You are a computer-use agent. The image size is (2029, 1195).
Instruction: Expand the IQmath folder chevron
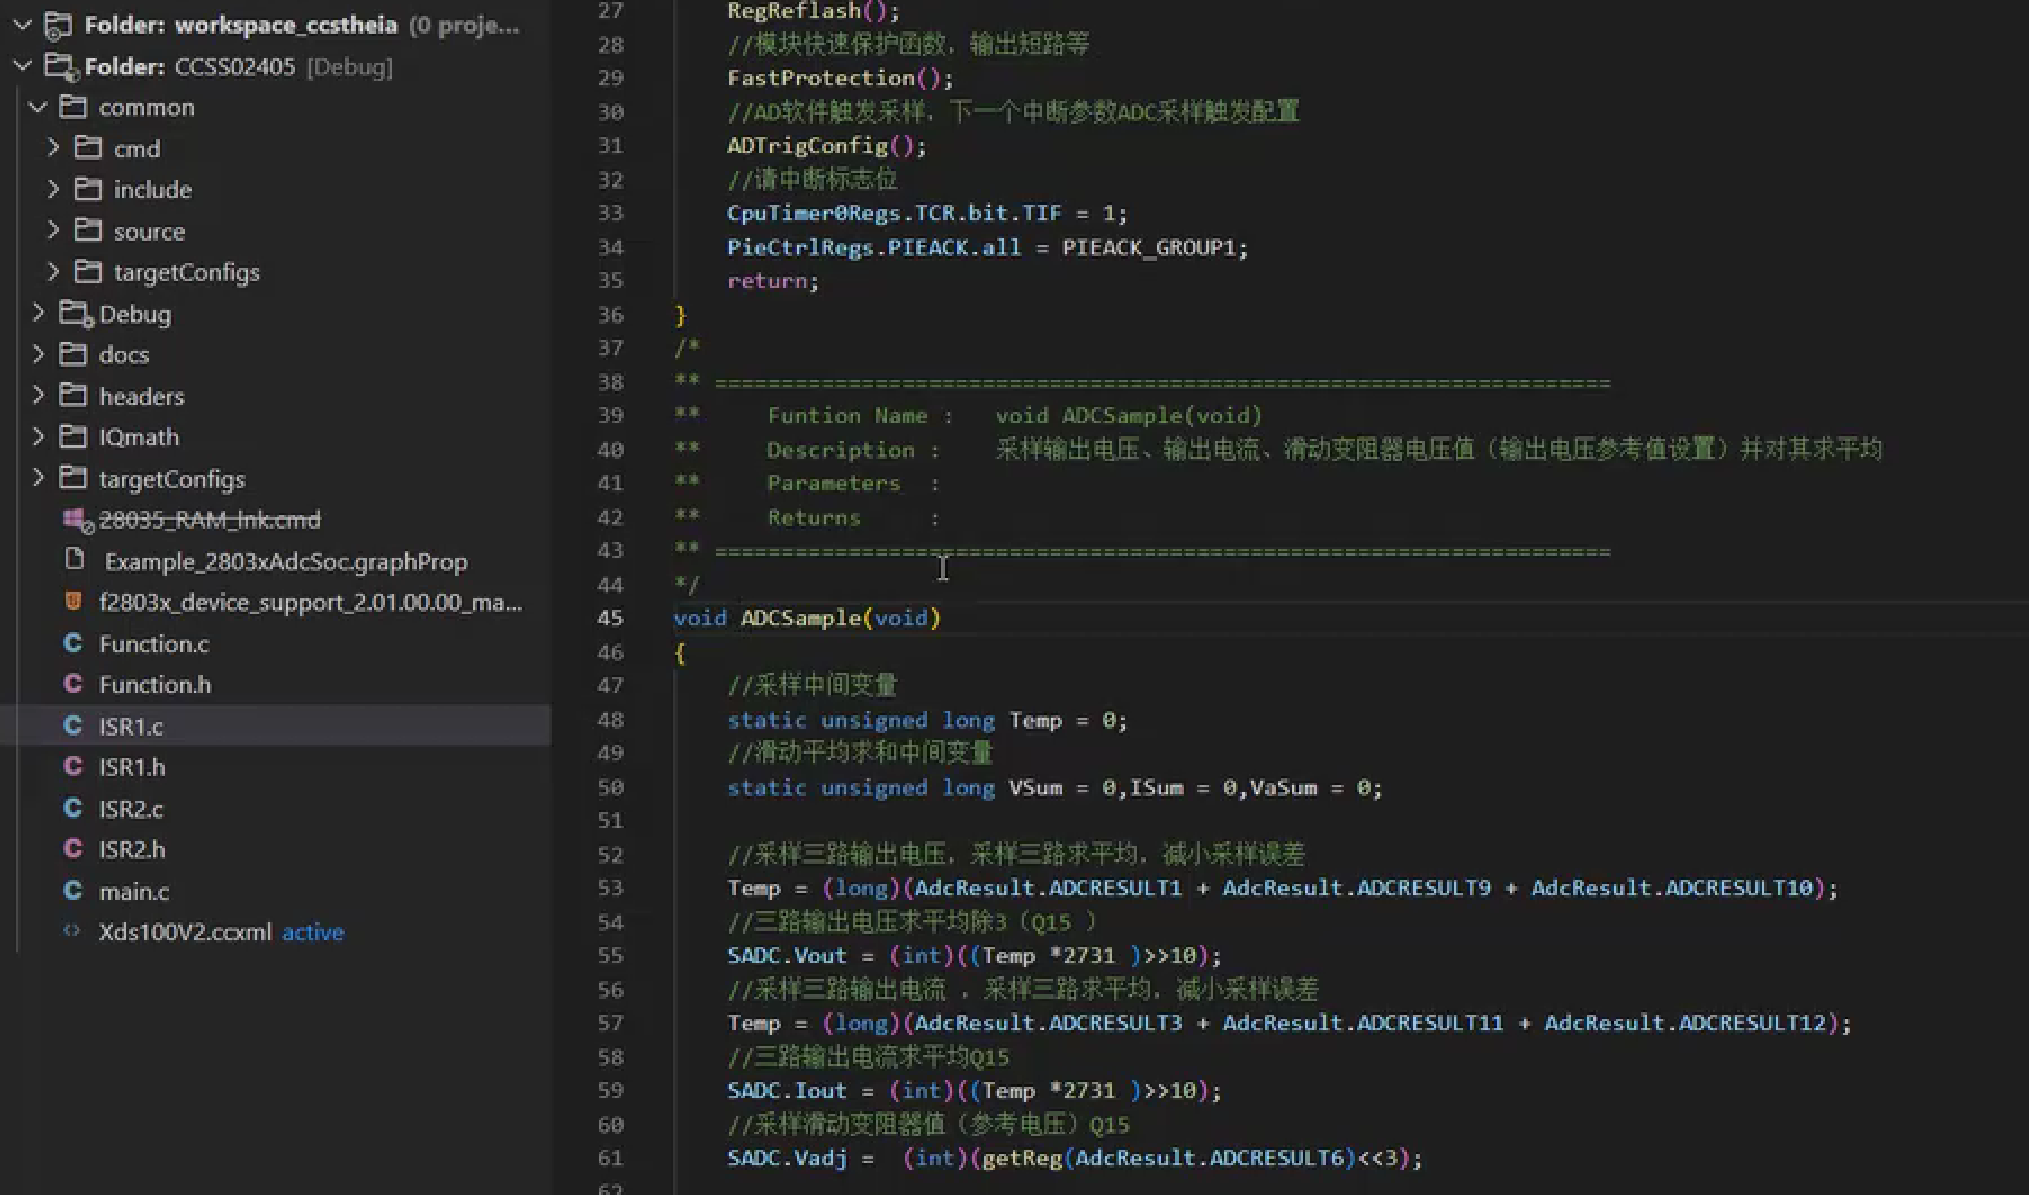(x=38, y=437)
